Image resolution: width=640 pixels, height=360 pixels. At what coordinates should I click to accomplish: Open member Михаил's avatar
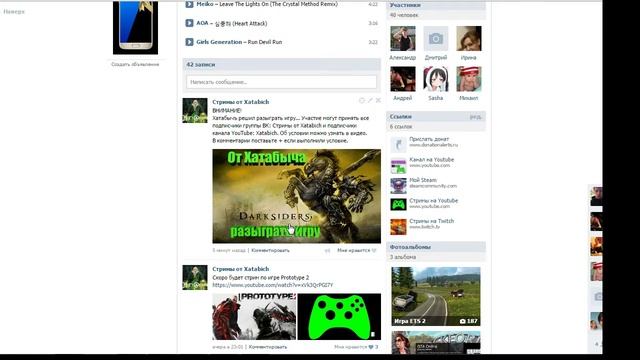tap(469, 79)
